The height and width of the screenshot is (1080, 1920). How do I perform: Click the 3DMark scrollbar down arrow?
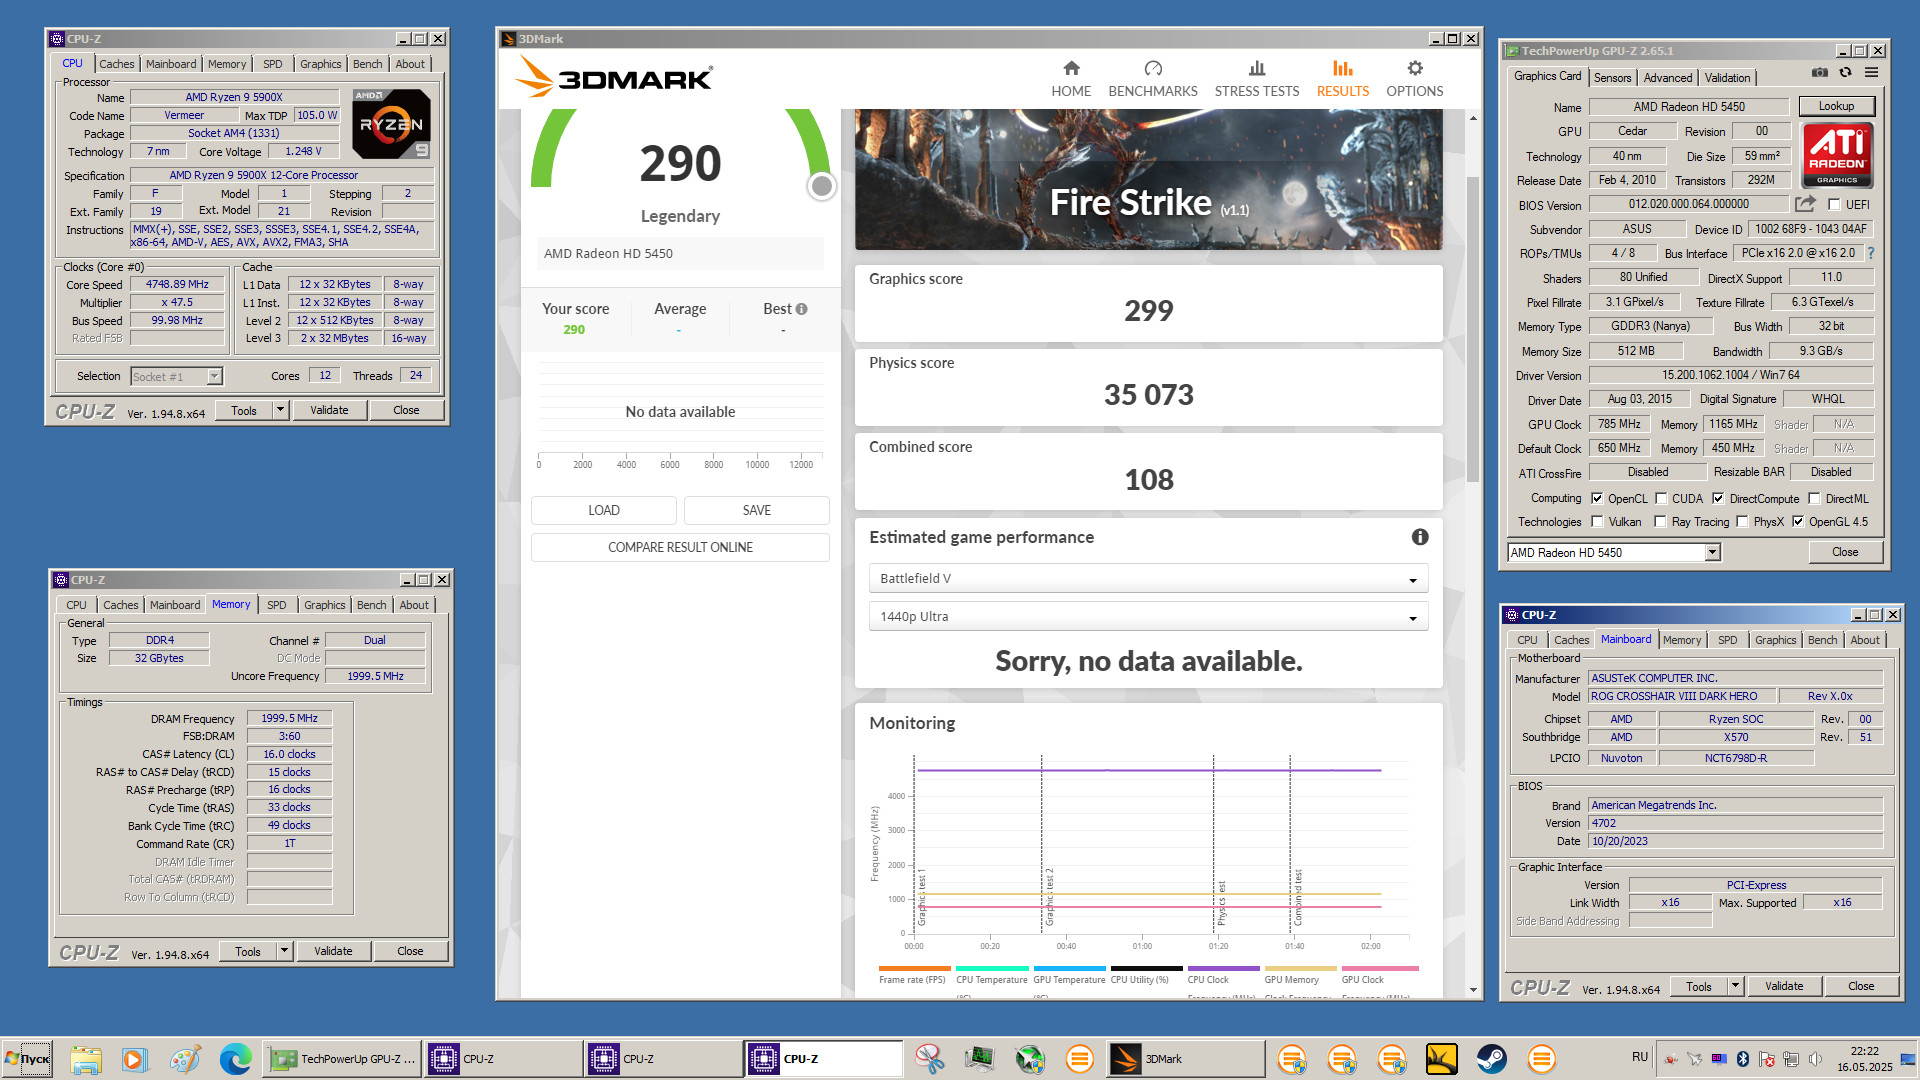1473,990
